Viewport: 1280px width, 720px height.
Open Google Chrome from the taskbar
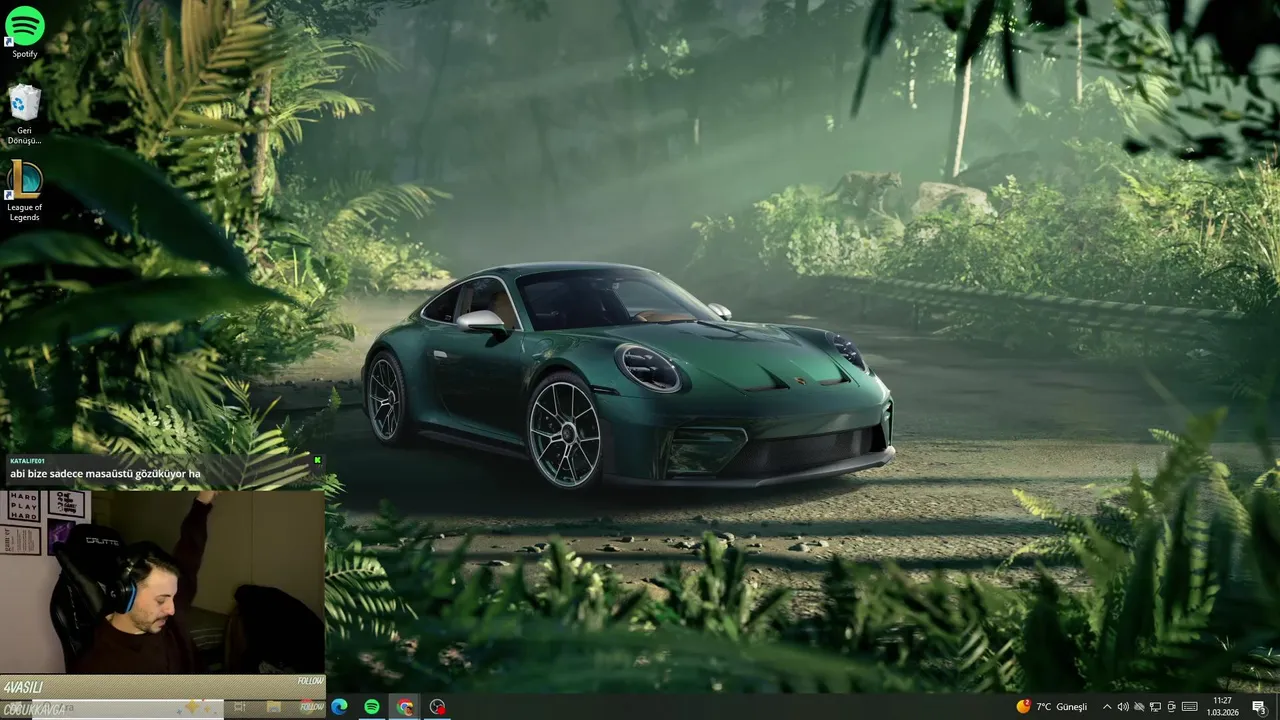[404, 707]
